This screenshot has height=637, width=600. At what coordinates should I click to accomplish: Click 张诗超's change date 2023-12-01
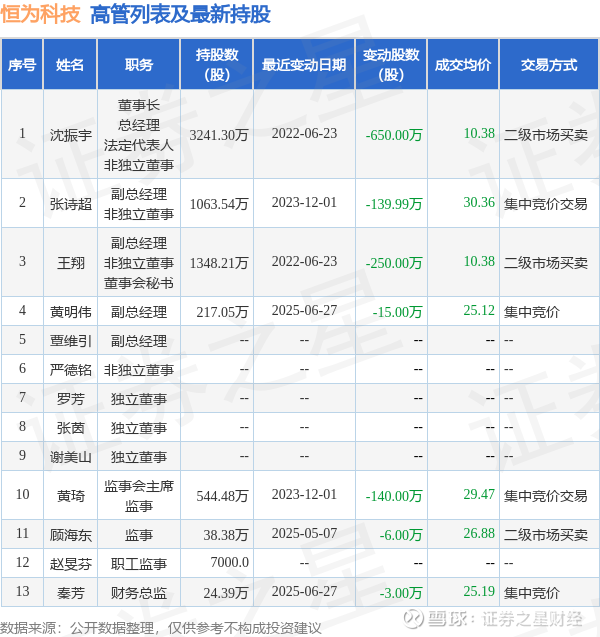click(x=304, y=202)
